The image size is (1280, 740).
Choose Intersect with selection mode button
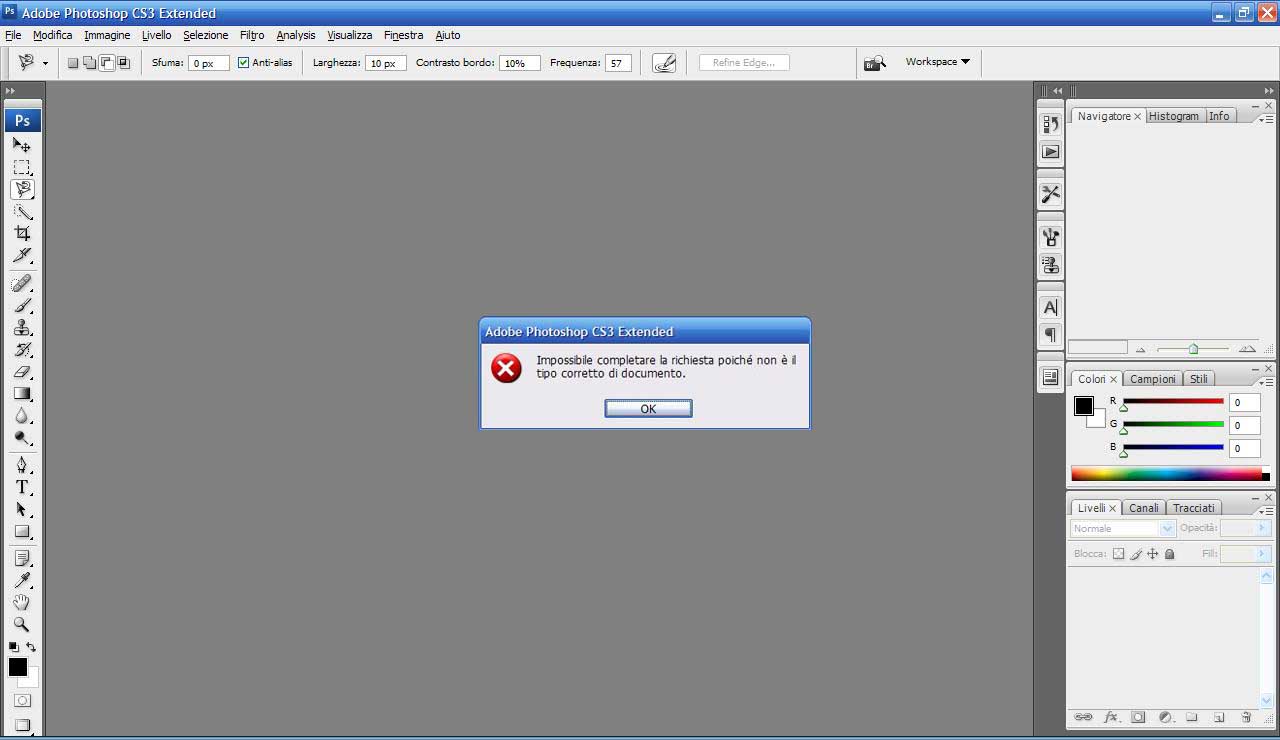[x=124, y=63]
